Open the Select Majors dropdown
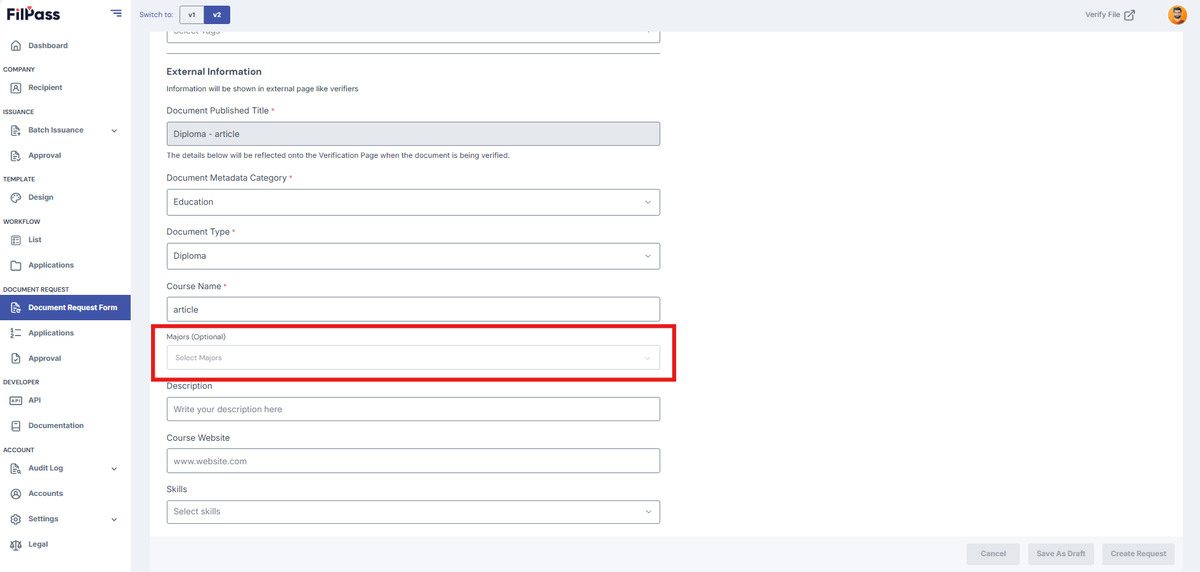 coord(413,357)
